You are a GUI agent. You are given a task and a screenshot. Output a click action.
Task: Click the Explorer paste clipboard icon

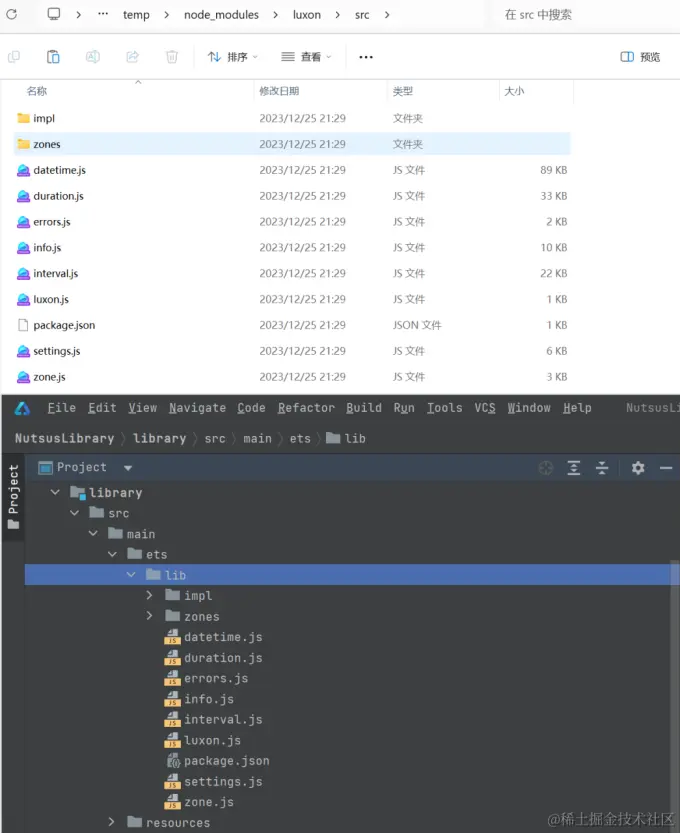53,56
